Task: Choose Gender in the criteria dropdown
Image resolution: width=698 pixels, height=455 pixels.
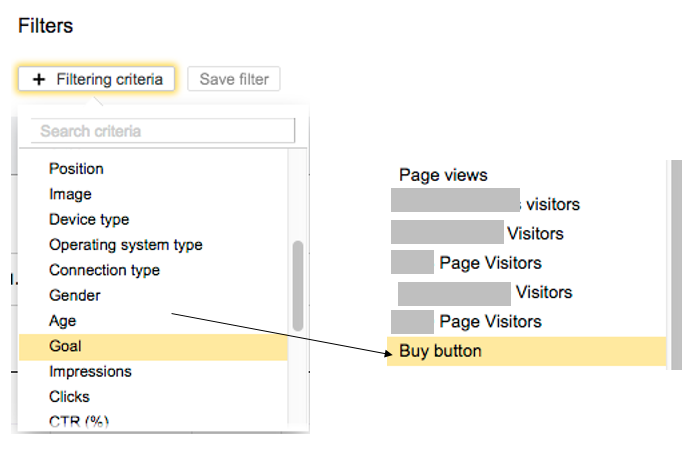Action: (74, 296)
